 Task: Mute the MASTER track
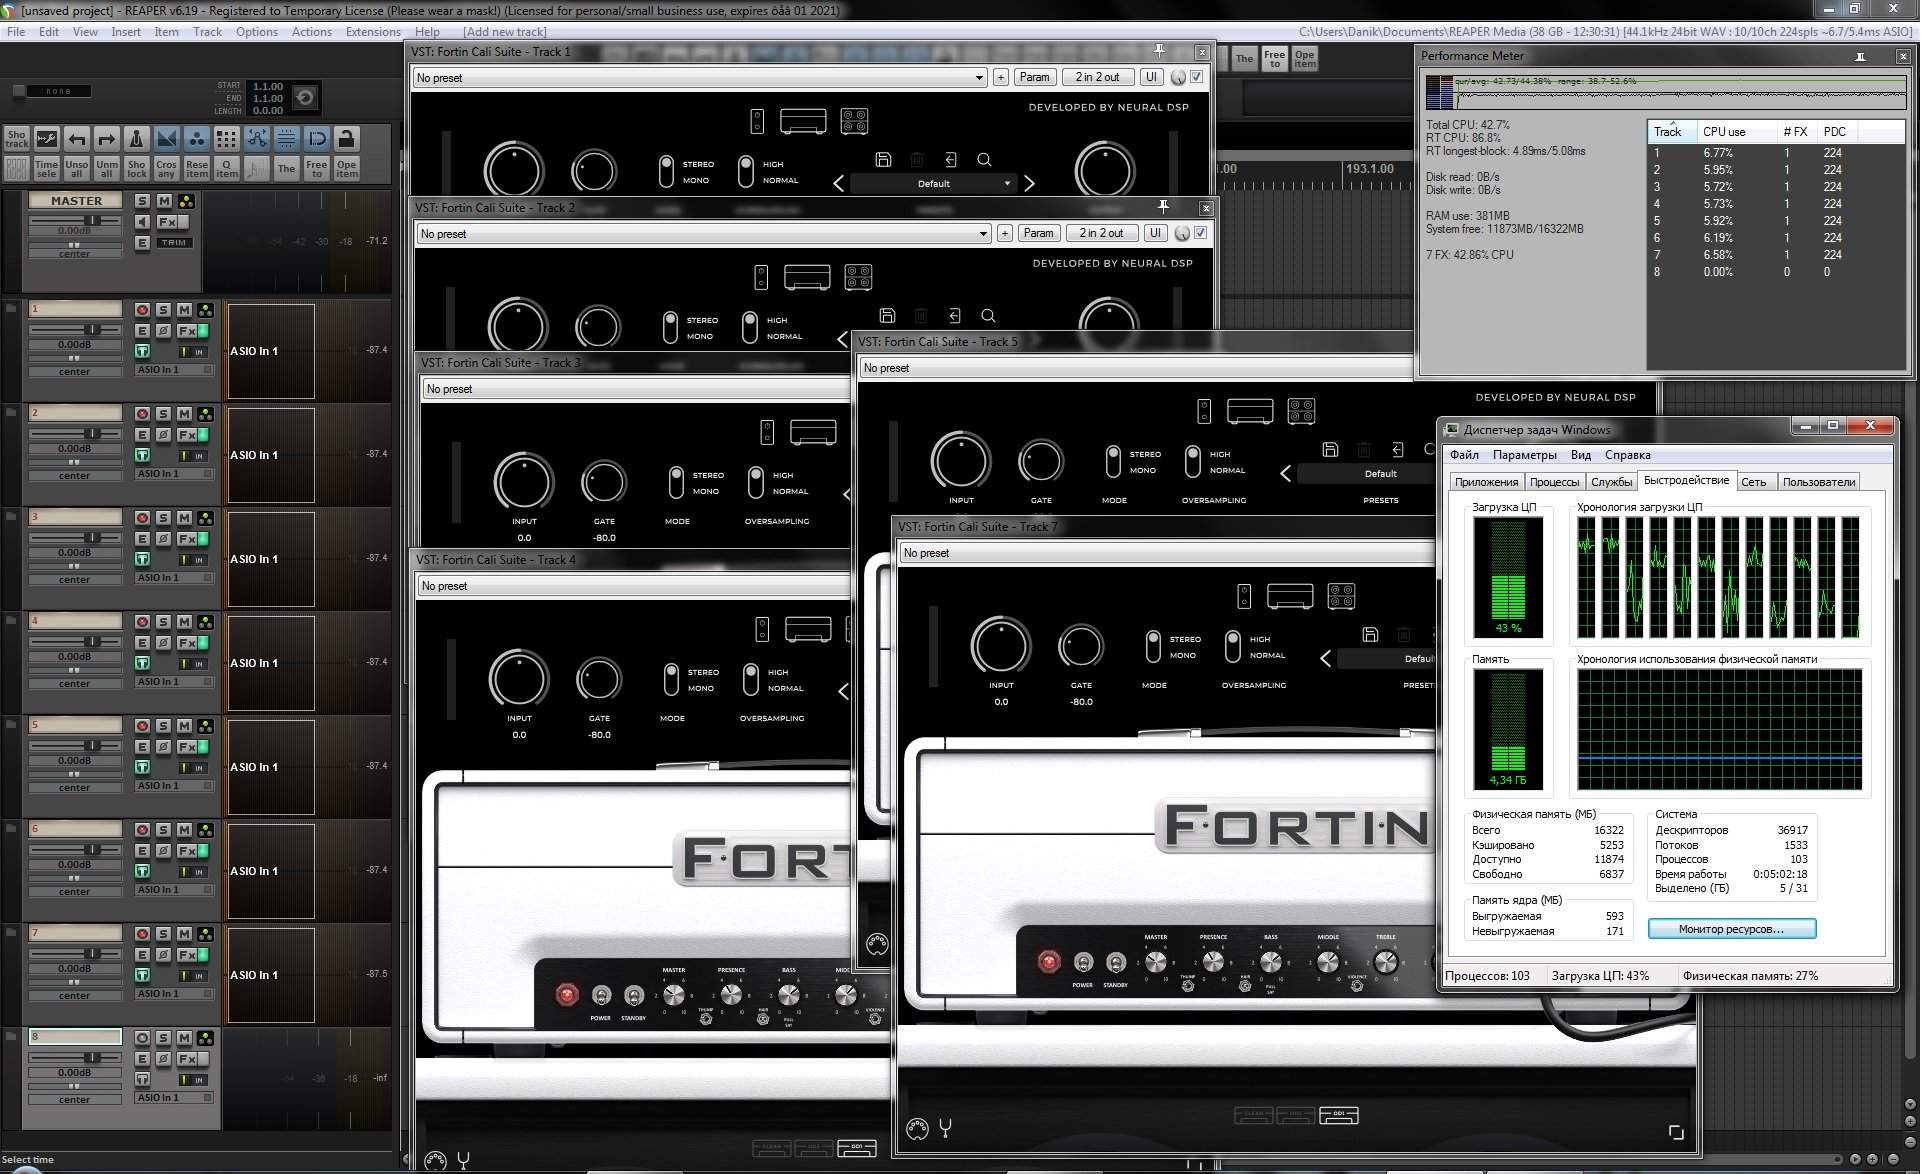pos(164,201)
